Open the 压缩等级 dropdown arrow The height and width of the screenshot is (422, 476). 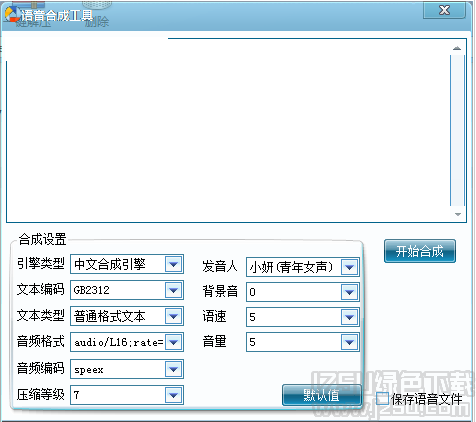coord(174,395)
